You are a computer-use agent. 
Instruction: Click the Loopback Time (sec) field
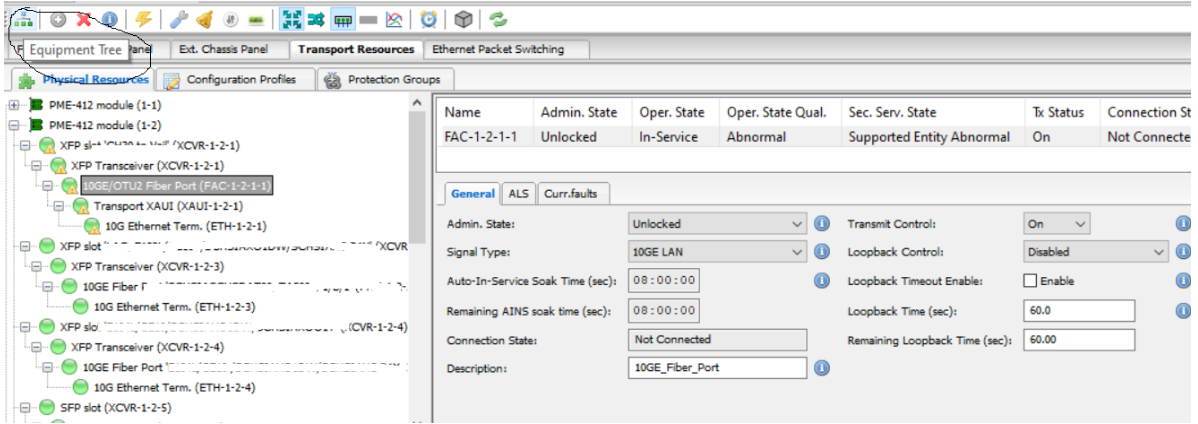tap(1079, 310)
